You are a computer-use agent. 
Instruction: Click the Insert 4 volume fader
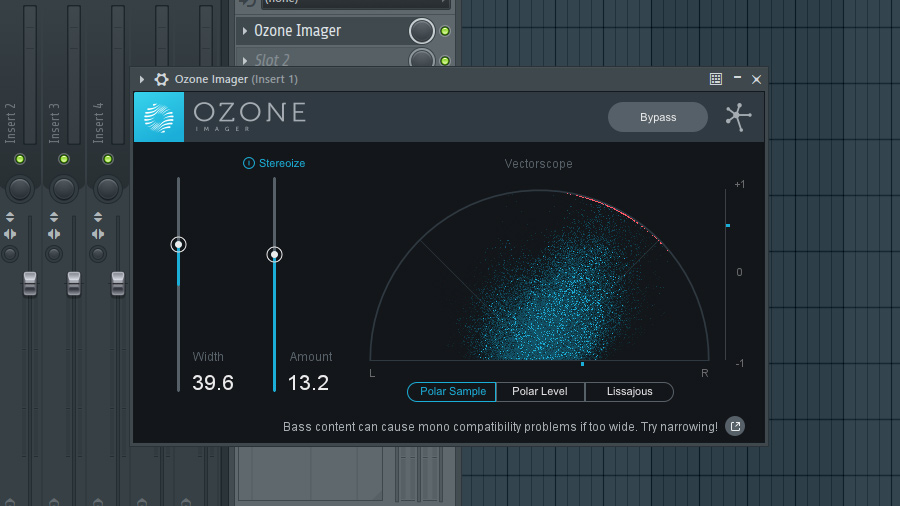pos(118,284)
